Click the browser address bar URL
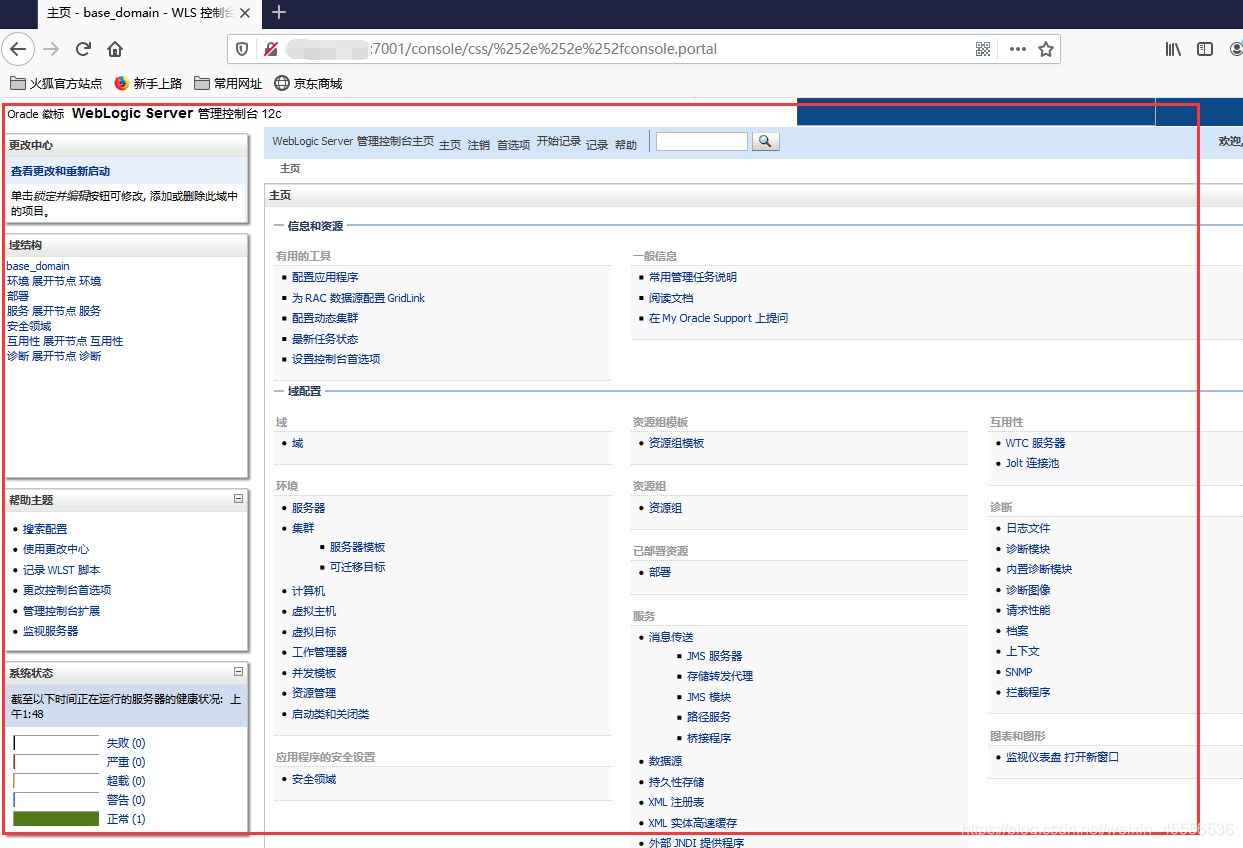Viewport: 1243px width, 848px height. point(544,49)
